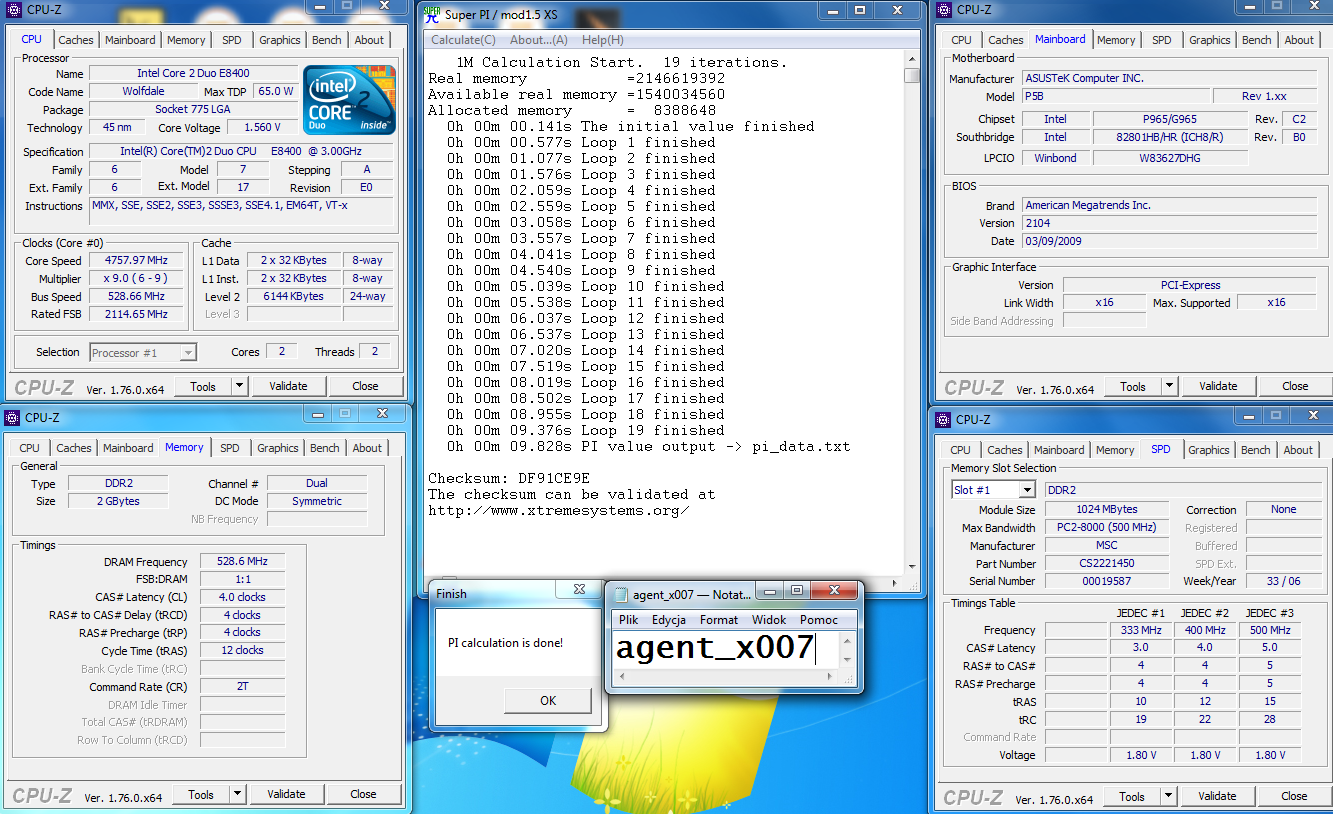Click Close button bottom of Slot #1 SPD window
1333x814 pixels.
(x=1294, y=796)
